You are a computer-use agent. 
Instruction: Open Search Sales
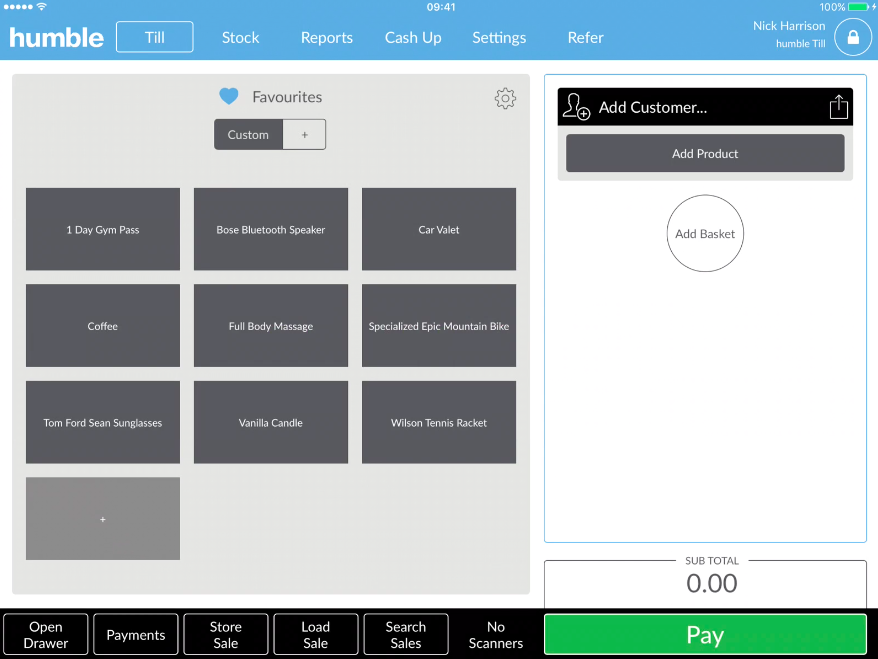pos(406,634)
